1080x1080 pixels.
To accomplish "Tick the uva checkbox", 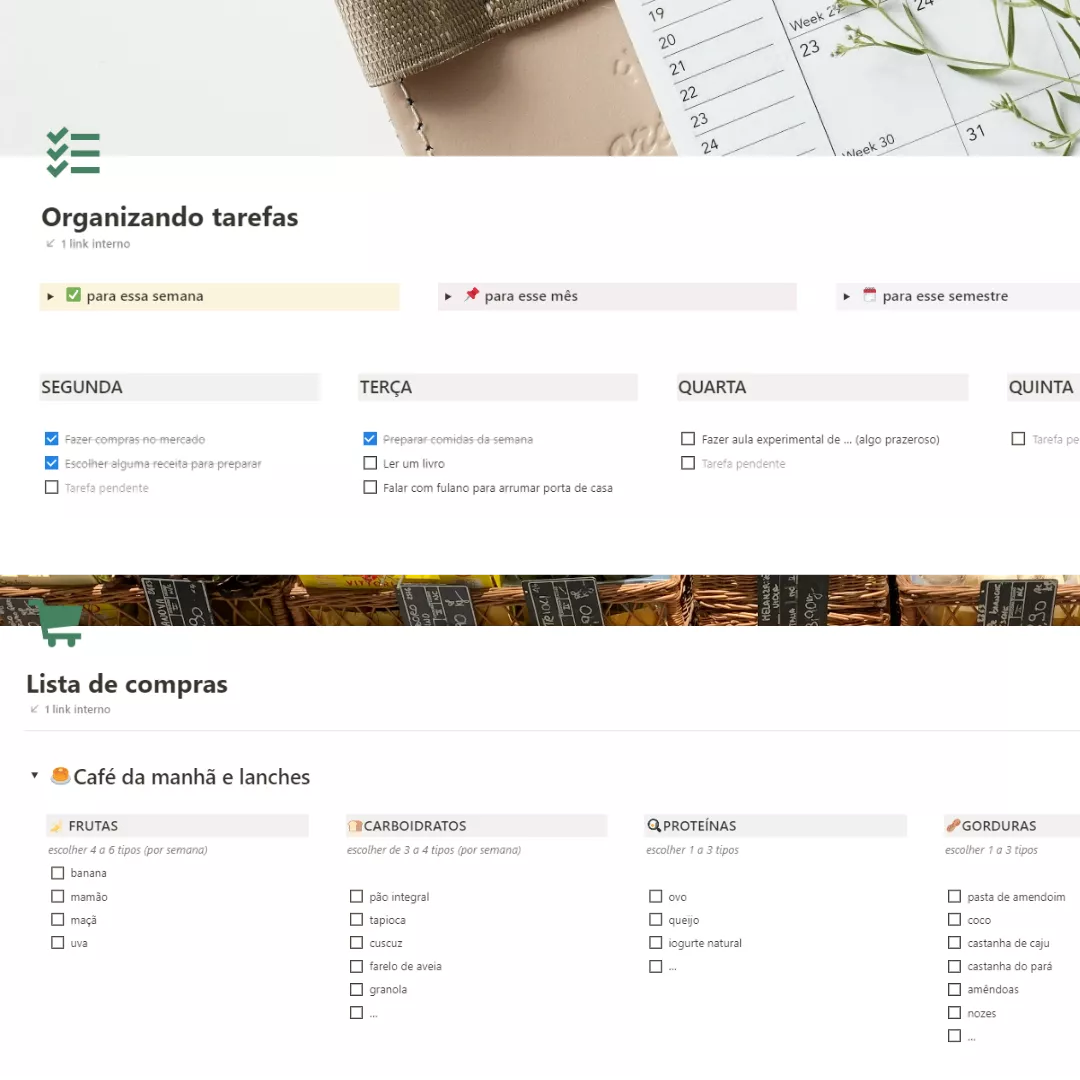I will pyautogui.click(x=57, y=942).
